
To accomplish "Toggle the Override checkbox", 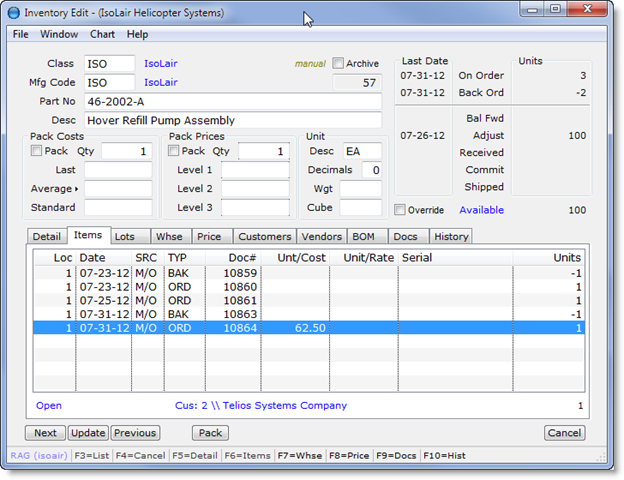I will (x=401, y=210).
